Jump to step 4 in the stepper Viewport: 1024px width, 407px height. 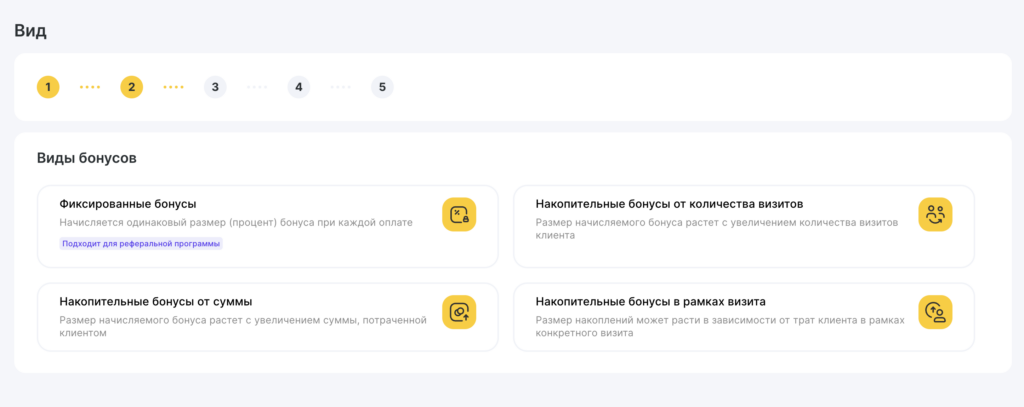298,87
